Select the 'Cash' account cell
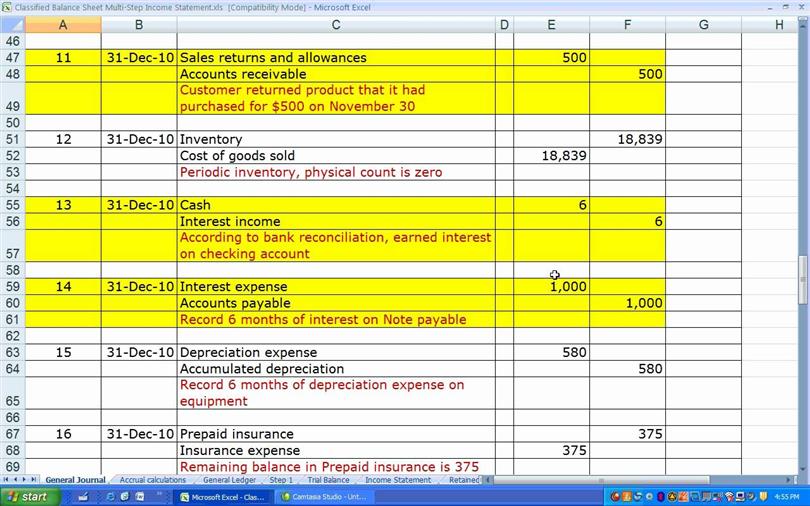810x506 pixels. point(336,205)
